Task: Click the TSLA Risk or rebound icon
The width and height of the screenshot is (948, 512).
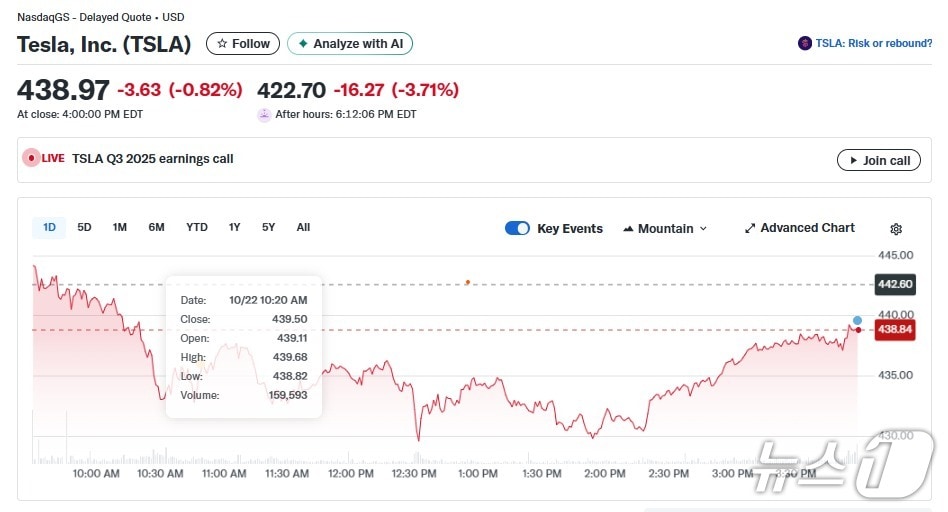Action: (805, 43)
